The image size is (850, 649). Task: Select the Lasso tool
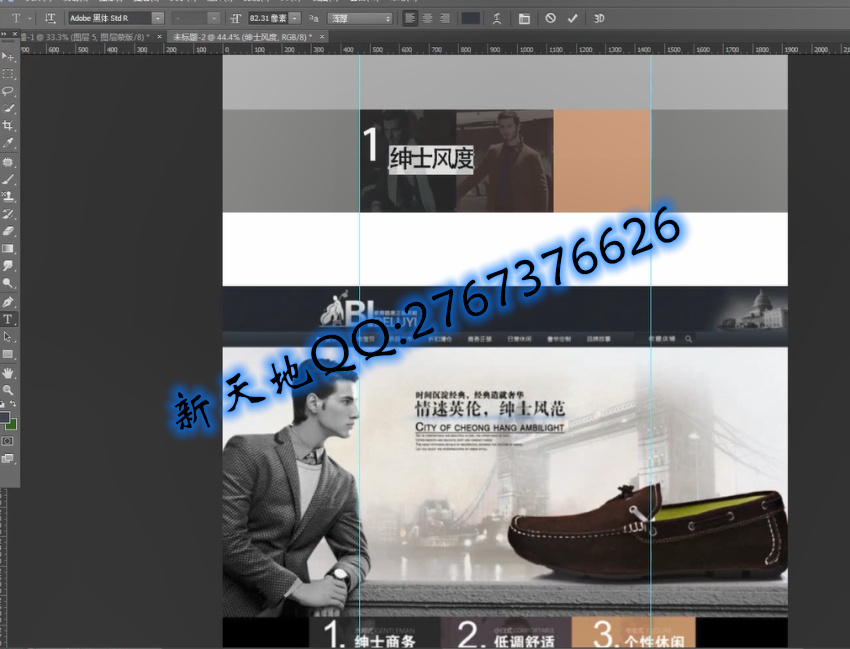(x=8, y=91)
